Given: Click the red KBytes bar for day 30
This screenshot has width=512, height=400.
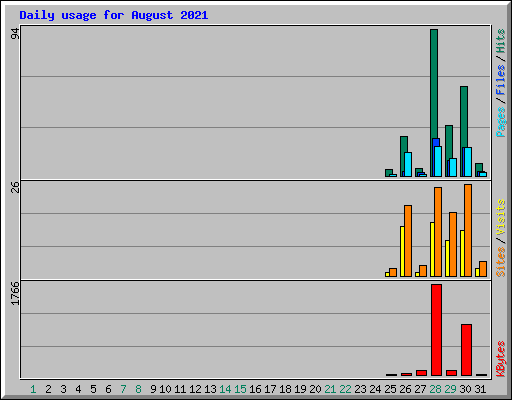Looking at the screenshot, I should tap(466, 350).
